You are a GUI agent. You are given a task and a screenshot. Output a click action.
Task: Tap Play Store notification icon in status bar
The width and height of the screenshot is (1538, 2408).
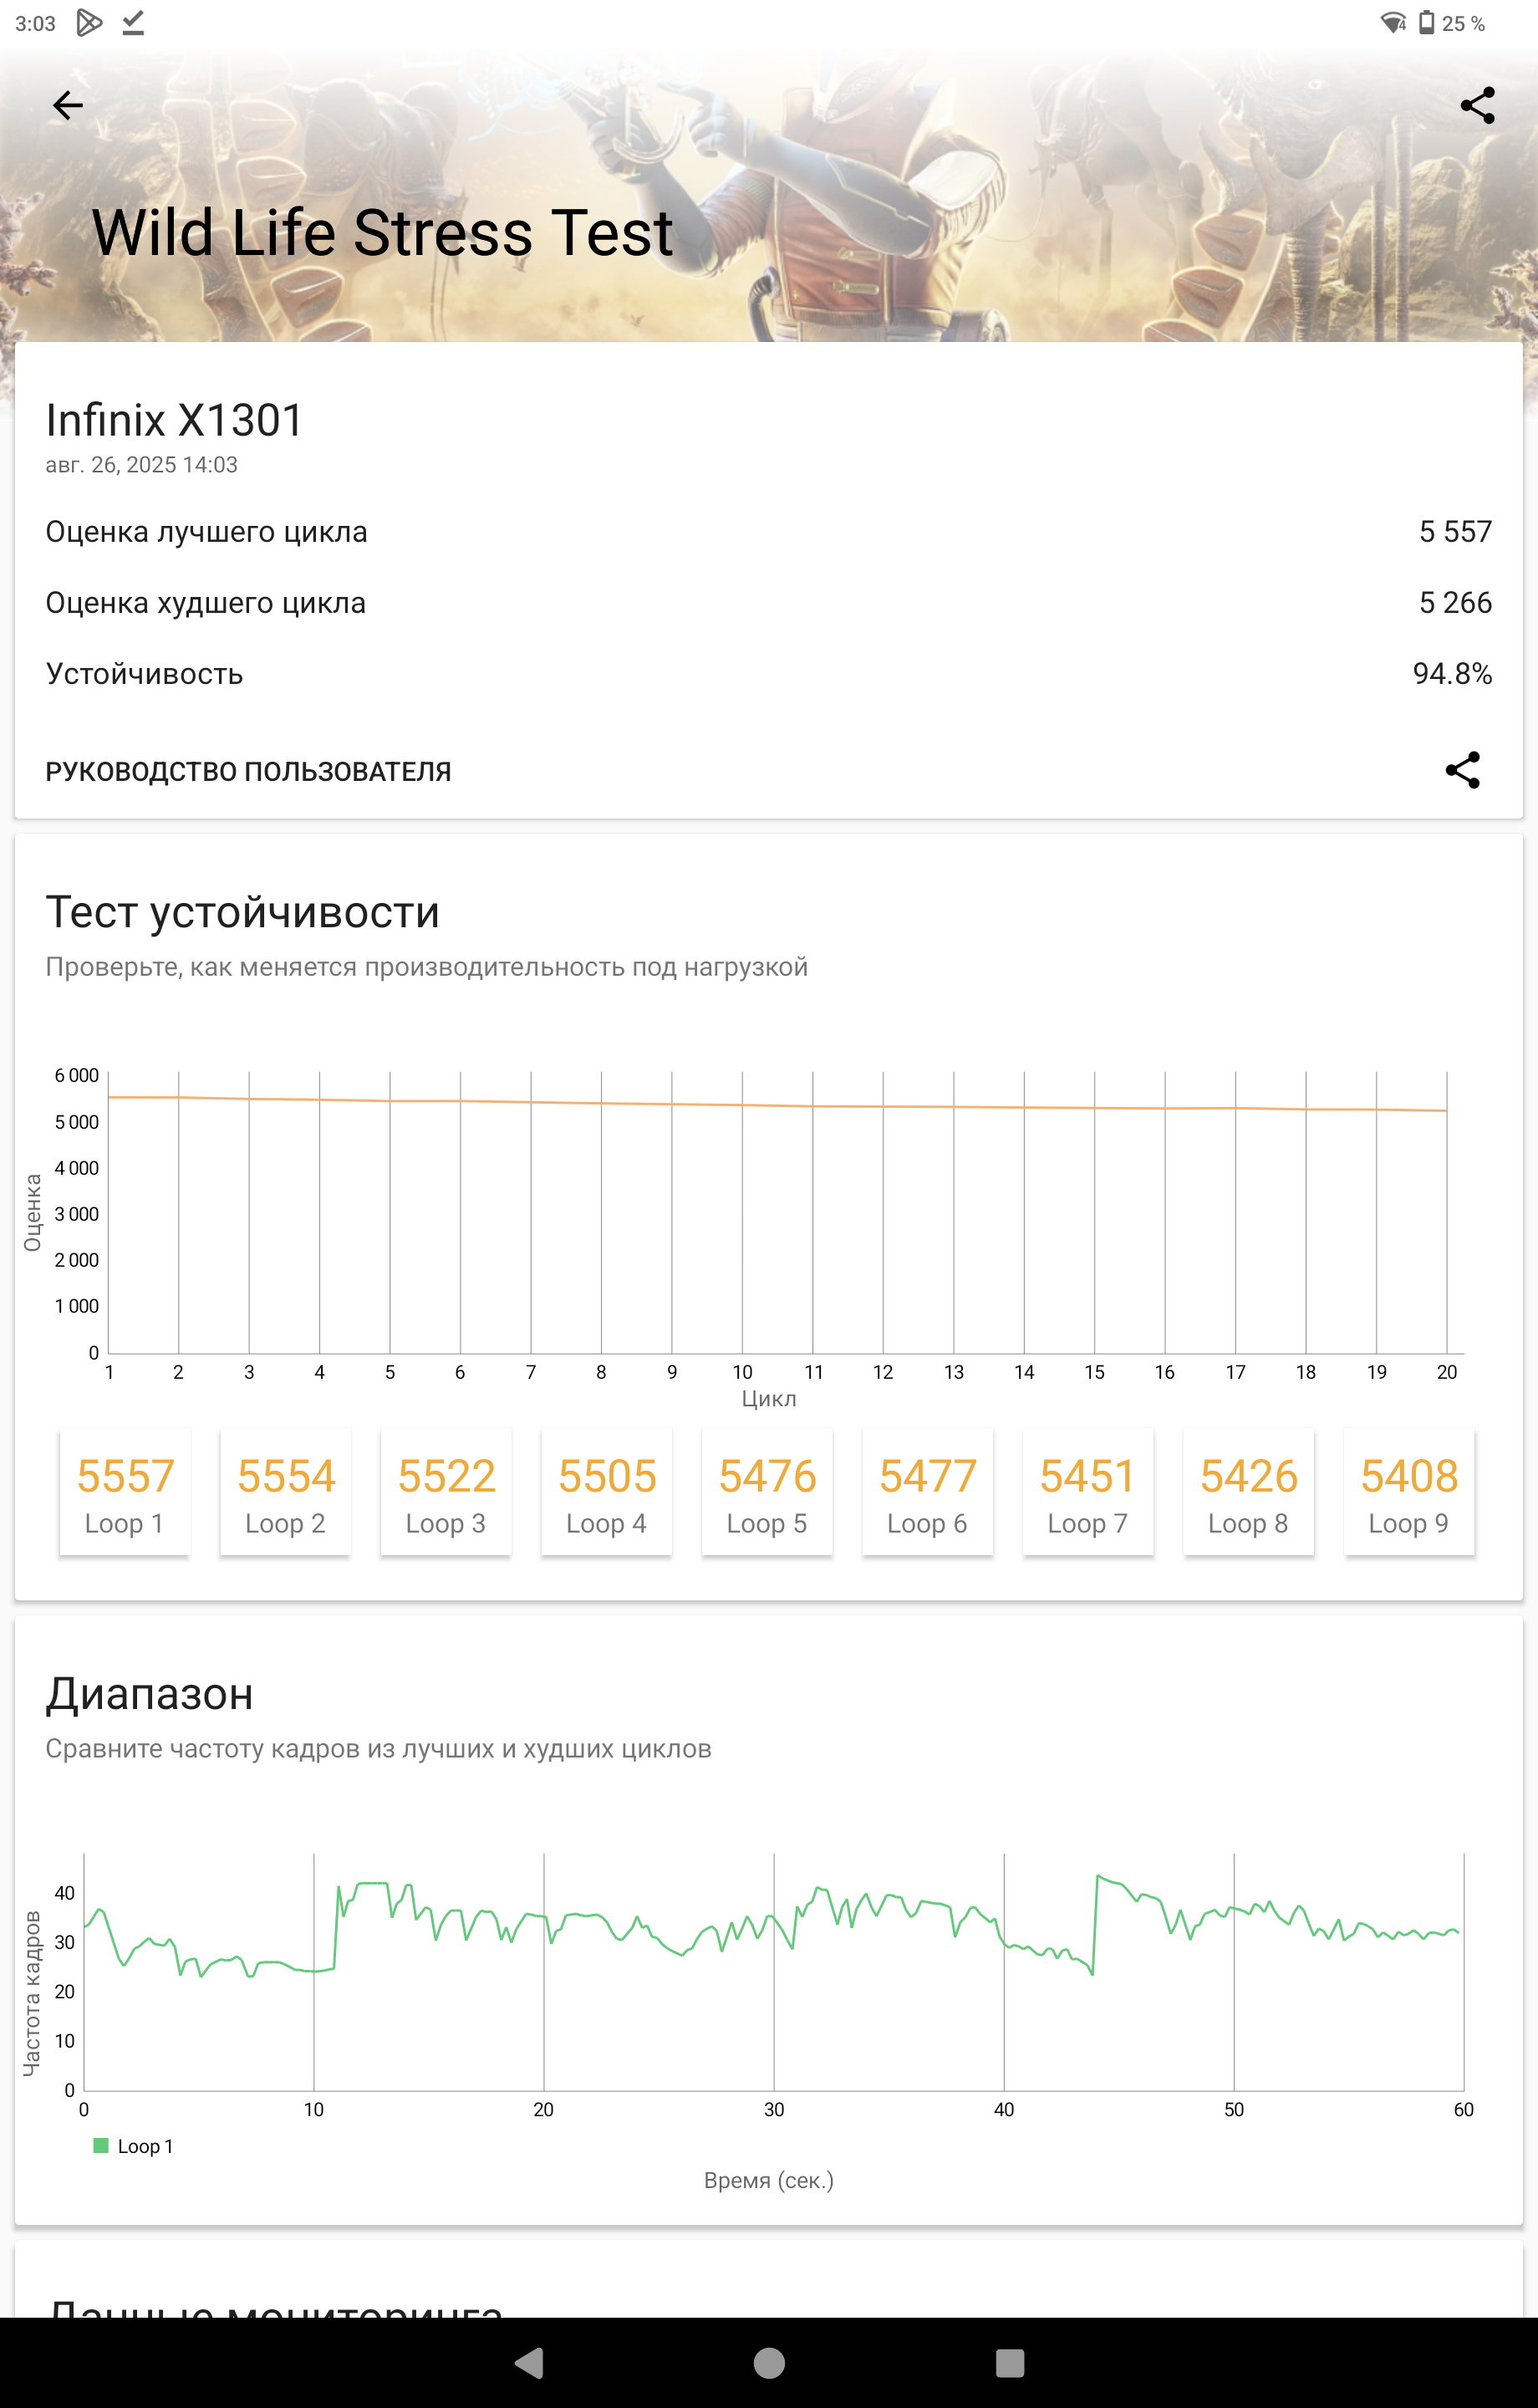coord(89,22)
